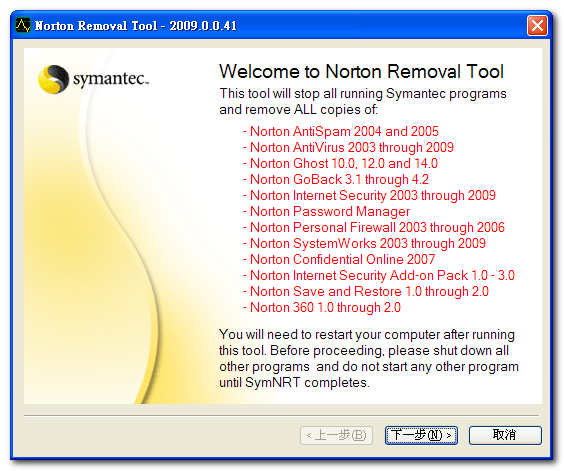Close the Norton Removal Tool window
The image size is (564, 471).
(537, 26)
